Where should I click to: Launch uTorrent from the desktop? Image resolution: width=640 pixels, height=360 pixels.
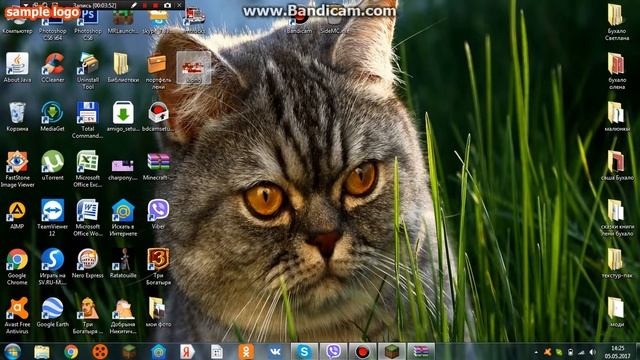[x=53, y=166]
